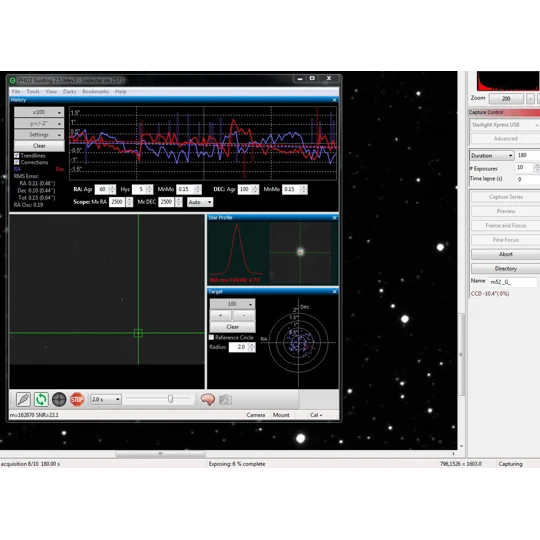This screenshot has height=540, width=540.
Task: Click the Directory button
Action: coord(506,269)
